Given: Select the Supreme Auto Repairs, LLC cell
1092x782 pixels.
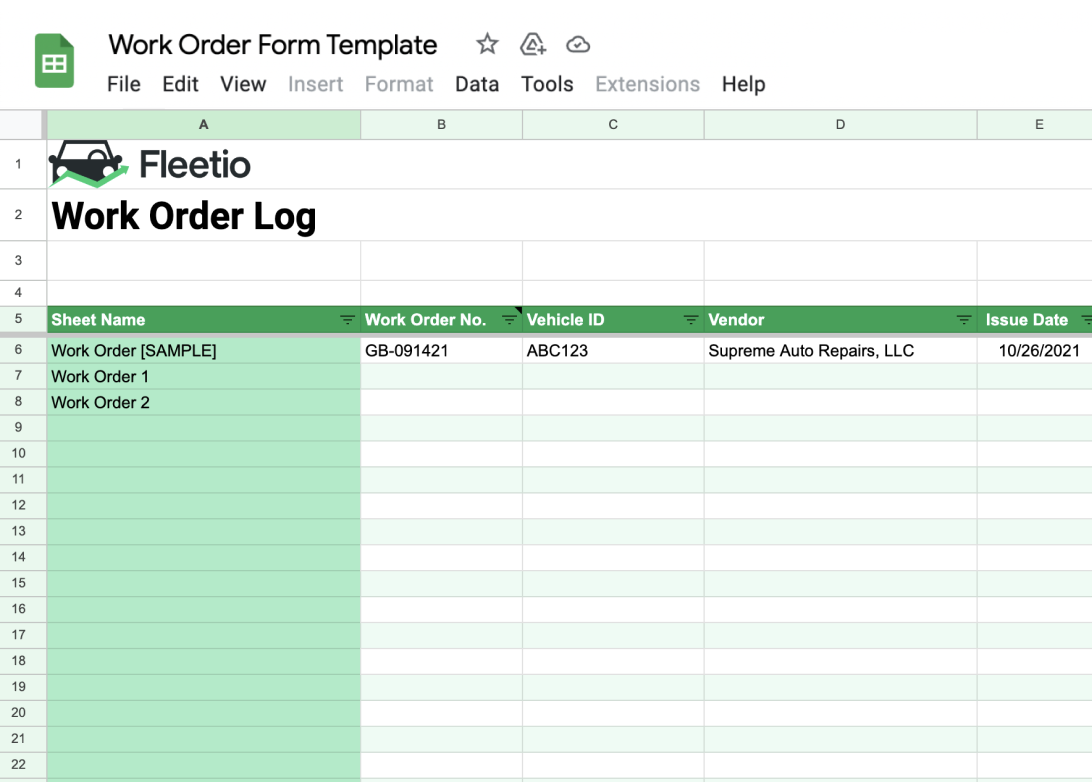Looking at the screenshot, I should point(841,350).
